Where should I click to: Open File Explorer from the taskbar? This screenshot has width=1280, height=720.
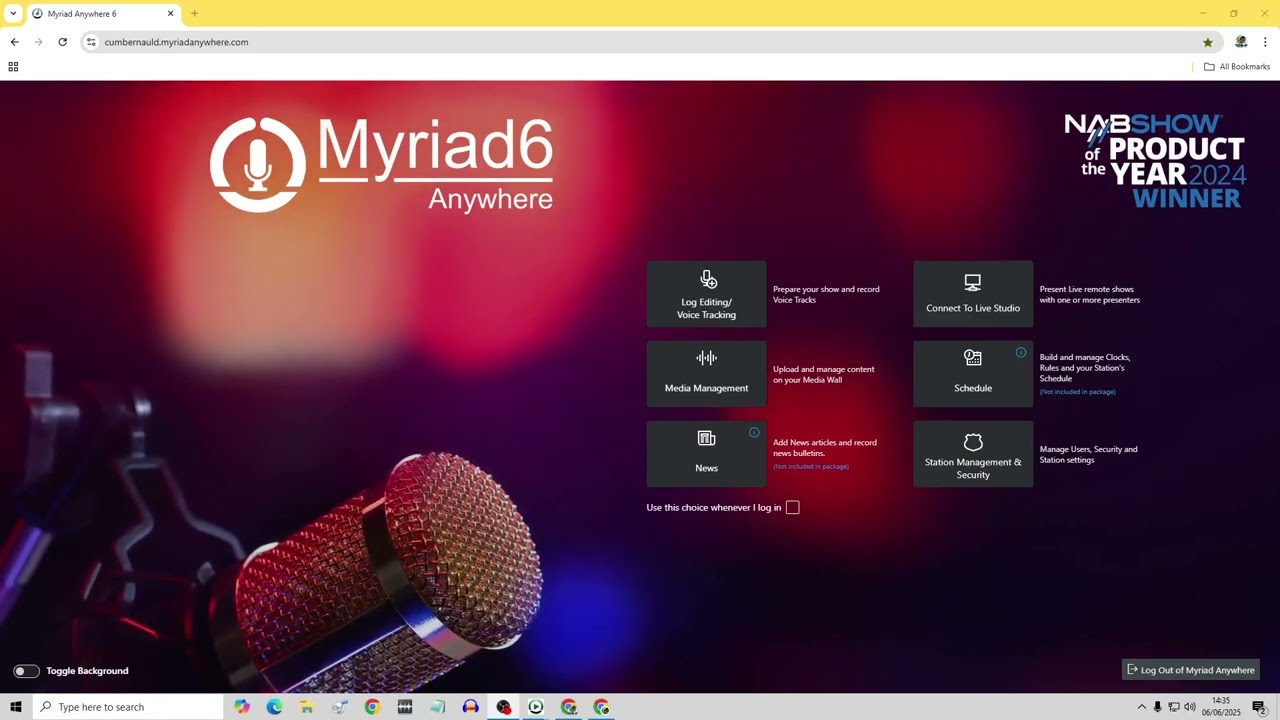point(307,707)
